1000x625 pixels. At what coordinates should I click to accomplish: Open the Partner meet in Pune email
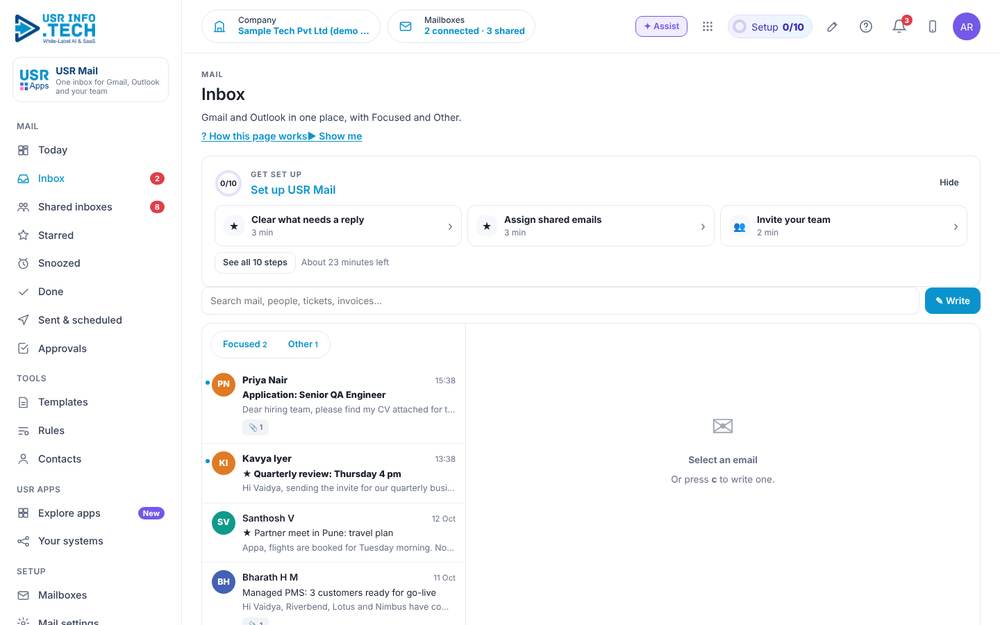(334, 533)
